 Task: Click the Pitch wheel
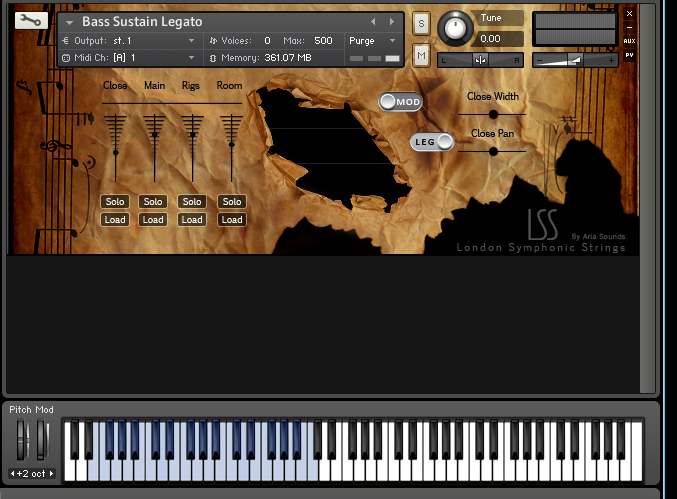click(x=21, y=440)
